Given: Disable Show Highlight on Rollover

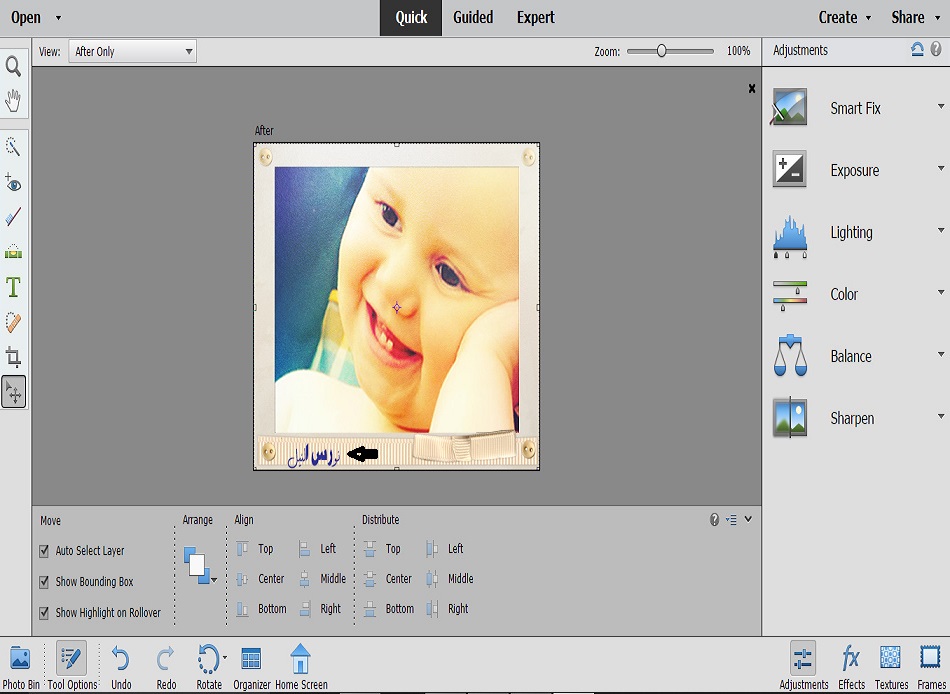Looking at the screenshot, I should click(x=44, y=613).
